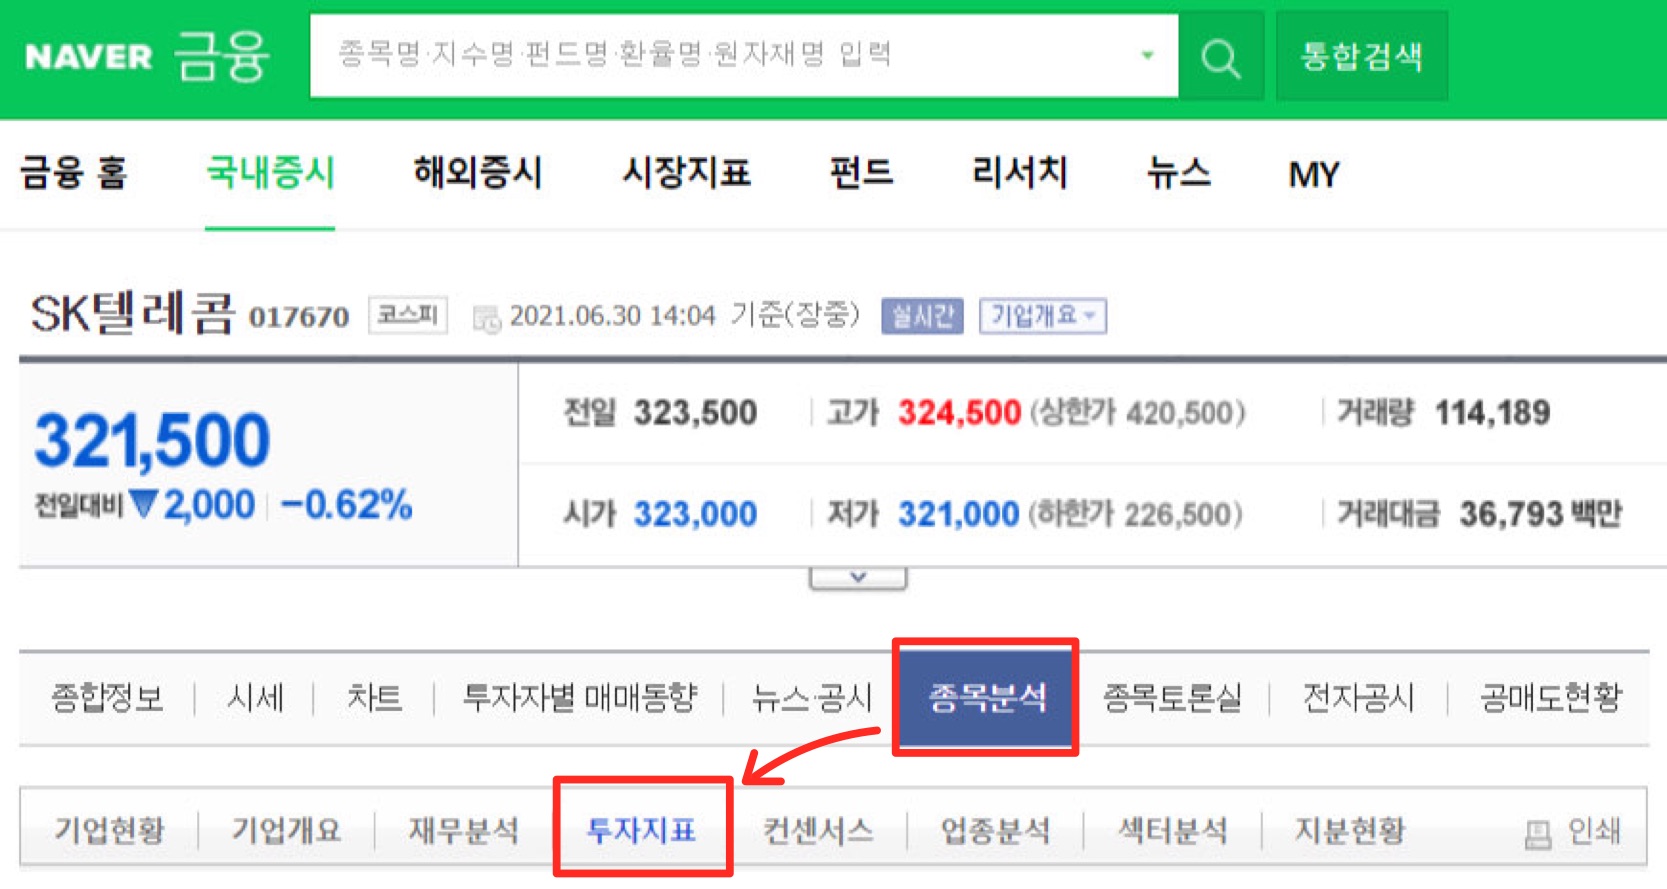This screenshot has height=889, width=1667.
Task: Expand the quote details chevron below the price table
Action: pyautogui.click(x=858, y=578)
